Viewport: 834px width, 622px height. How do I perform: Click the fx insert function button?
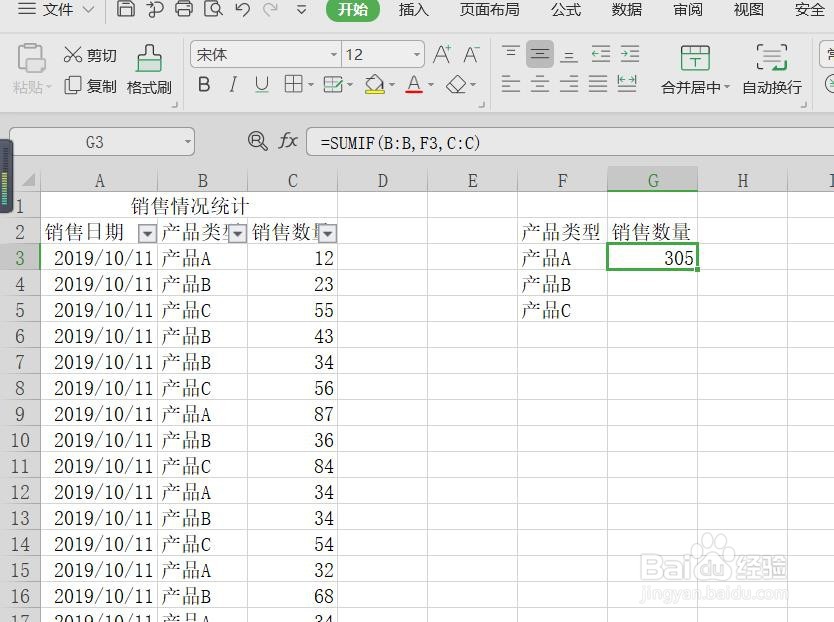coord(287,141)
